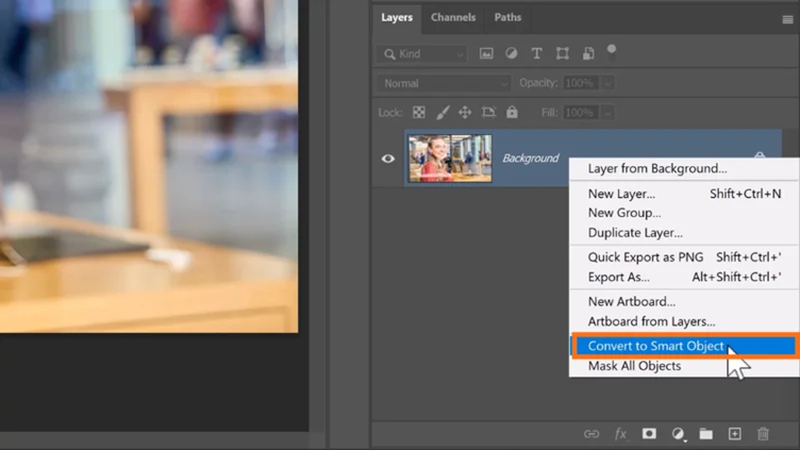Lock transparent pixels icon
Viewport: 800px width, 450px height.
click(x=419, y=112)
